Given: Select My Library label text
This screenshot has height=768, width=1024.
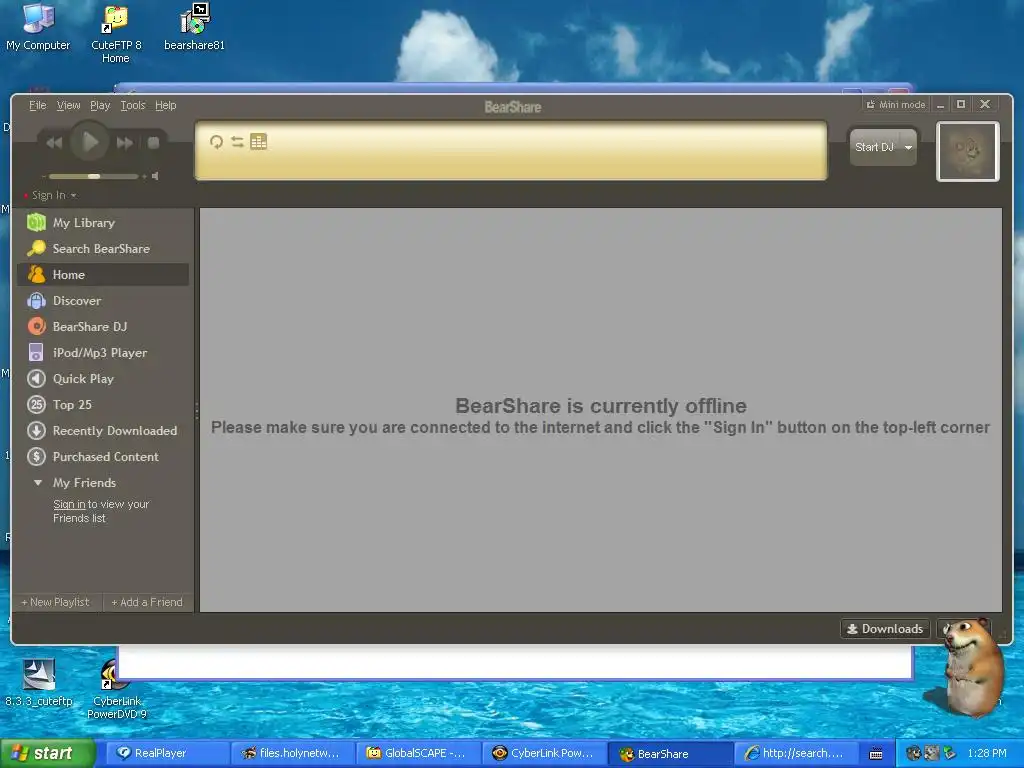Looking at the screenshot, I should tap(84, 223).
